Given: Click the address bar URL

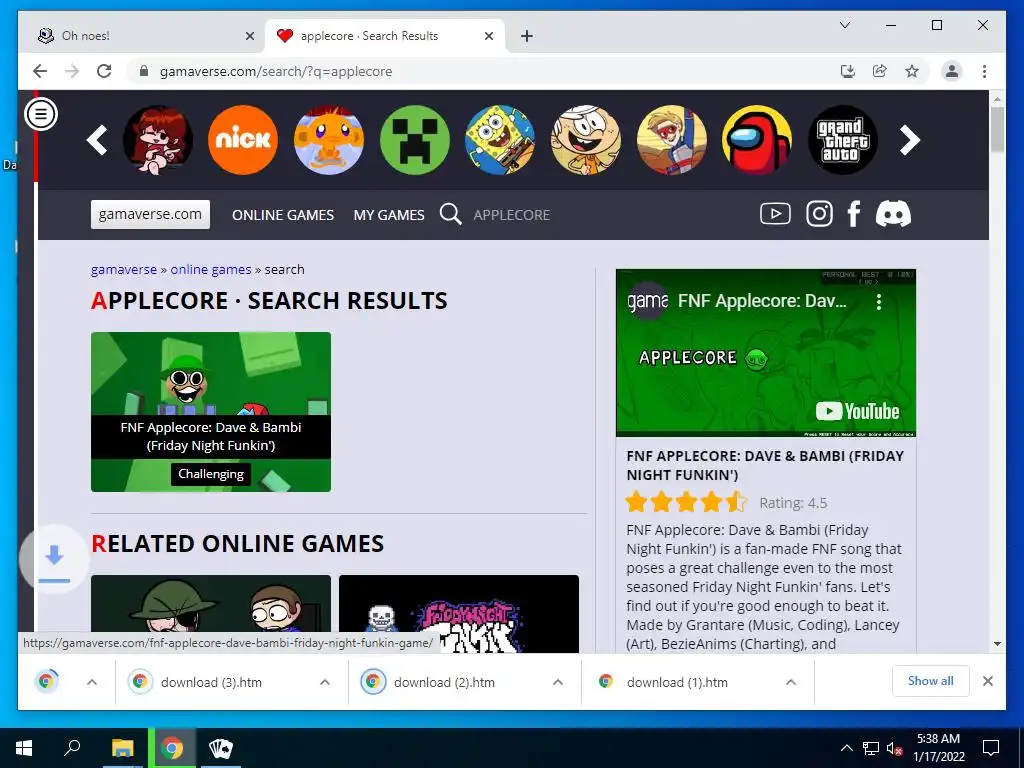Looking at the screenshot, I should [276, 71].
